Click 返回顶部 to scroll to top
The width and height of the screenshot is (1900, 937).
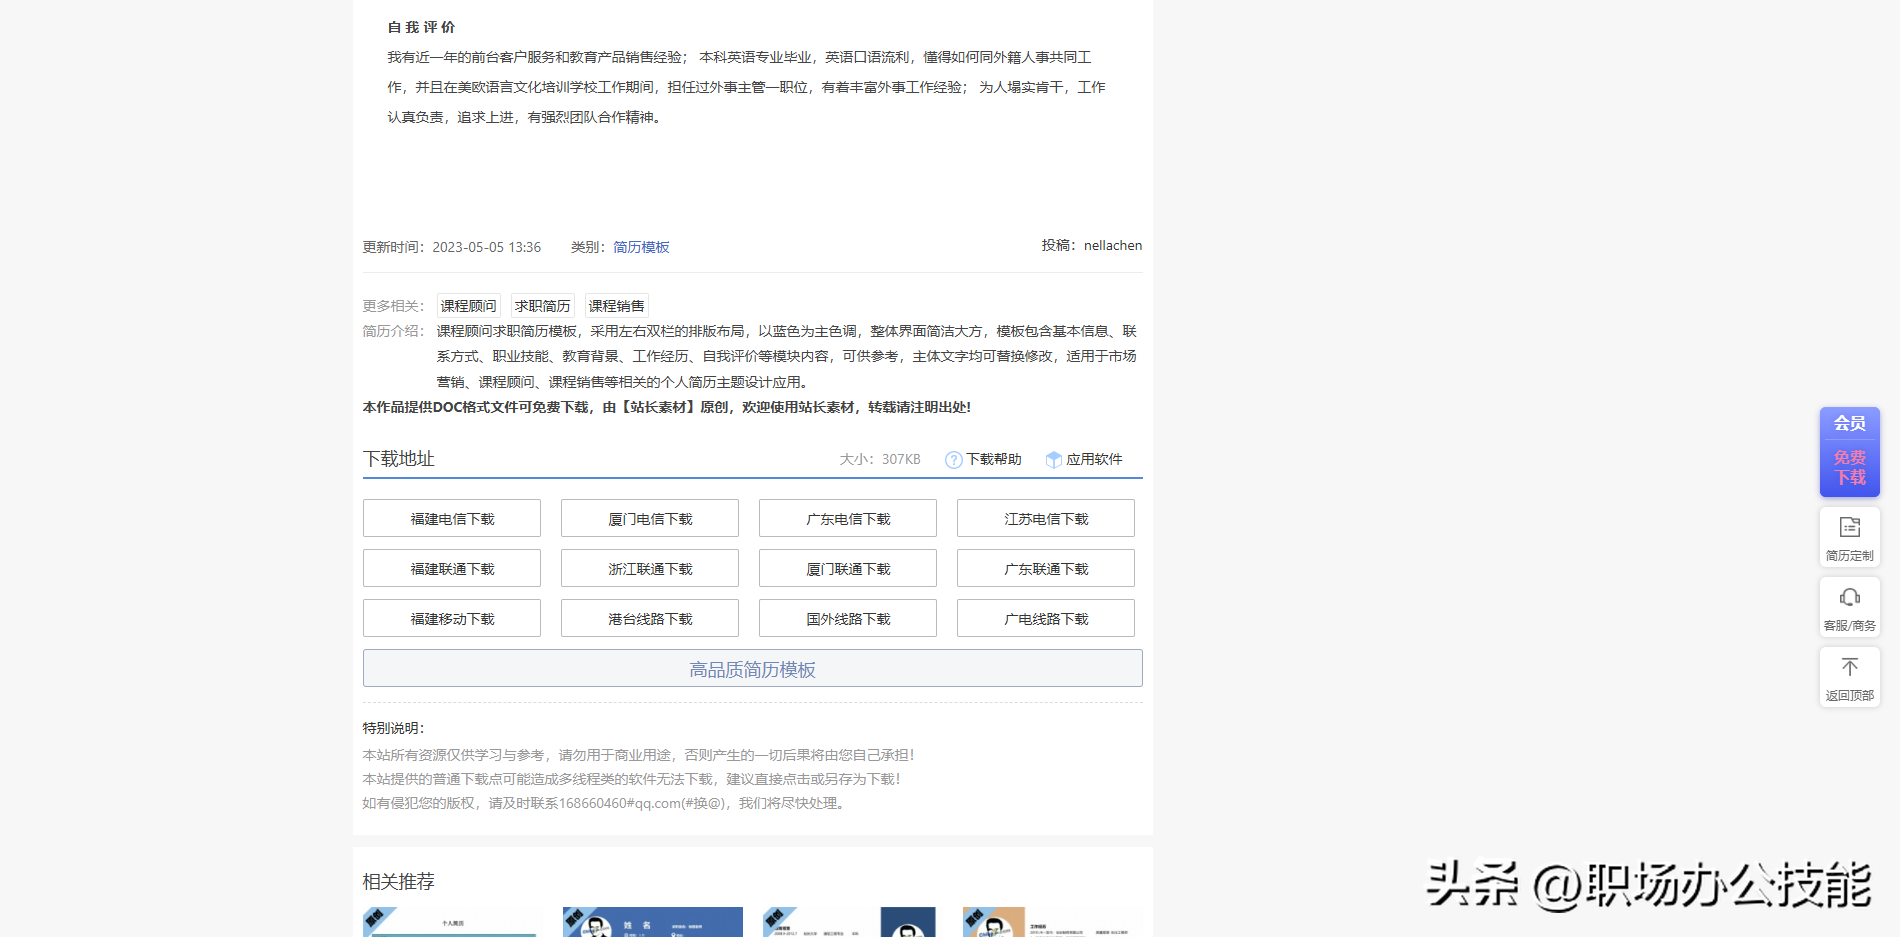coord(1849,677)
